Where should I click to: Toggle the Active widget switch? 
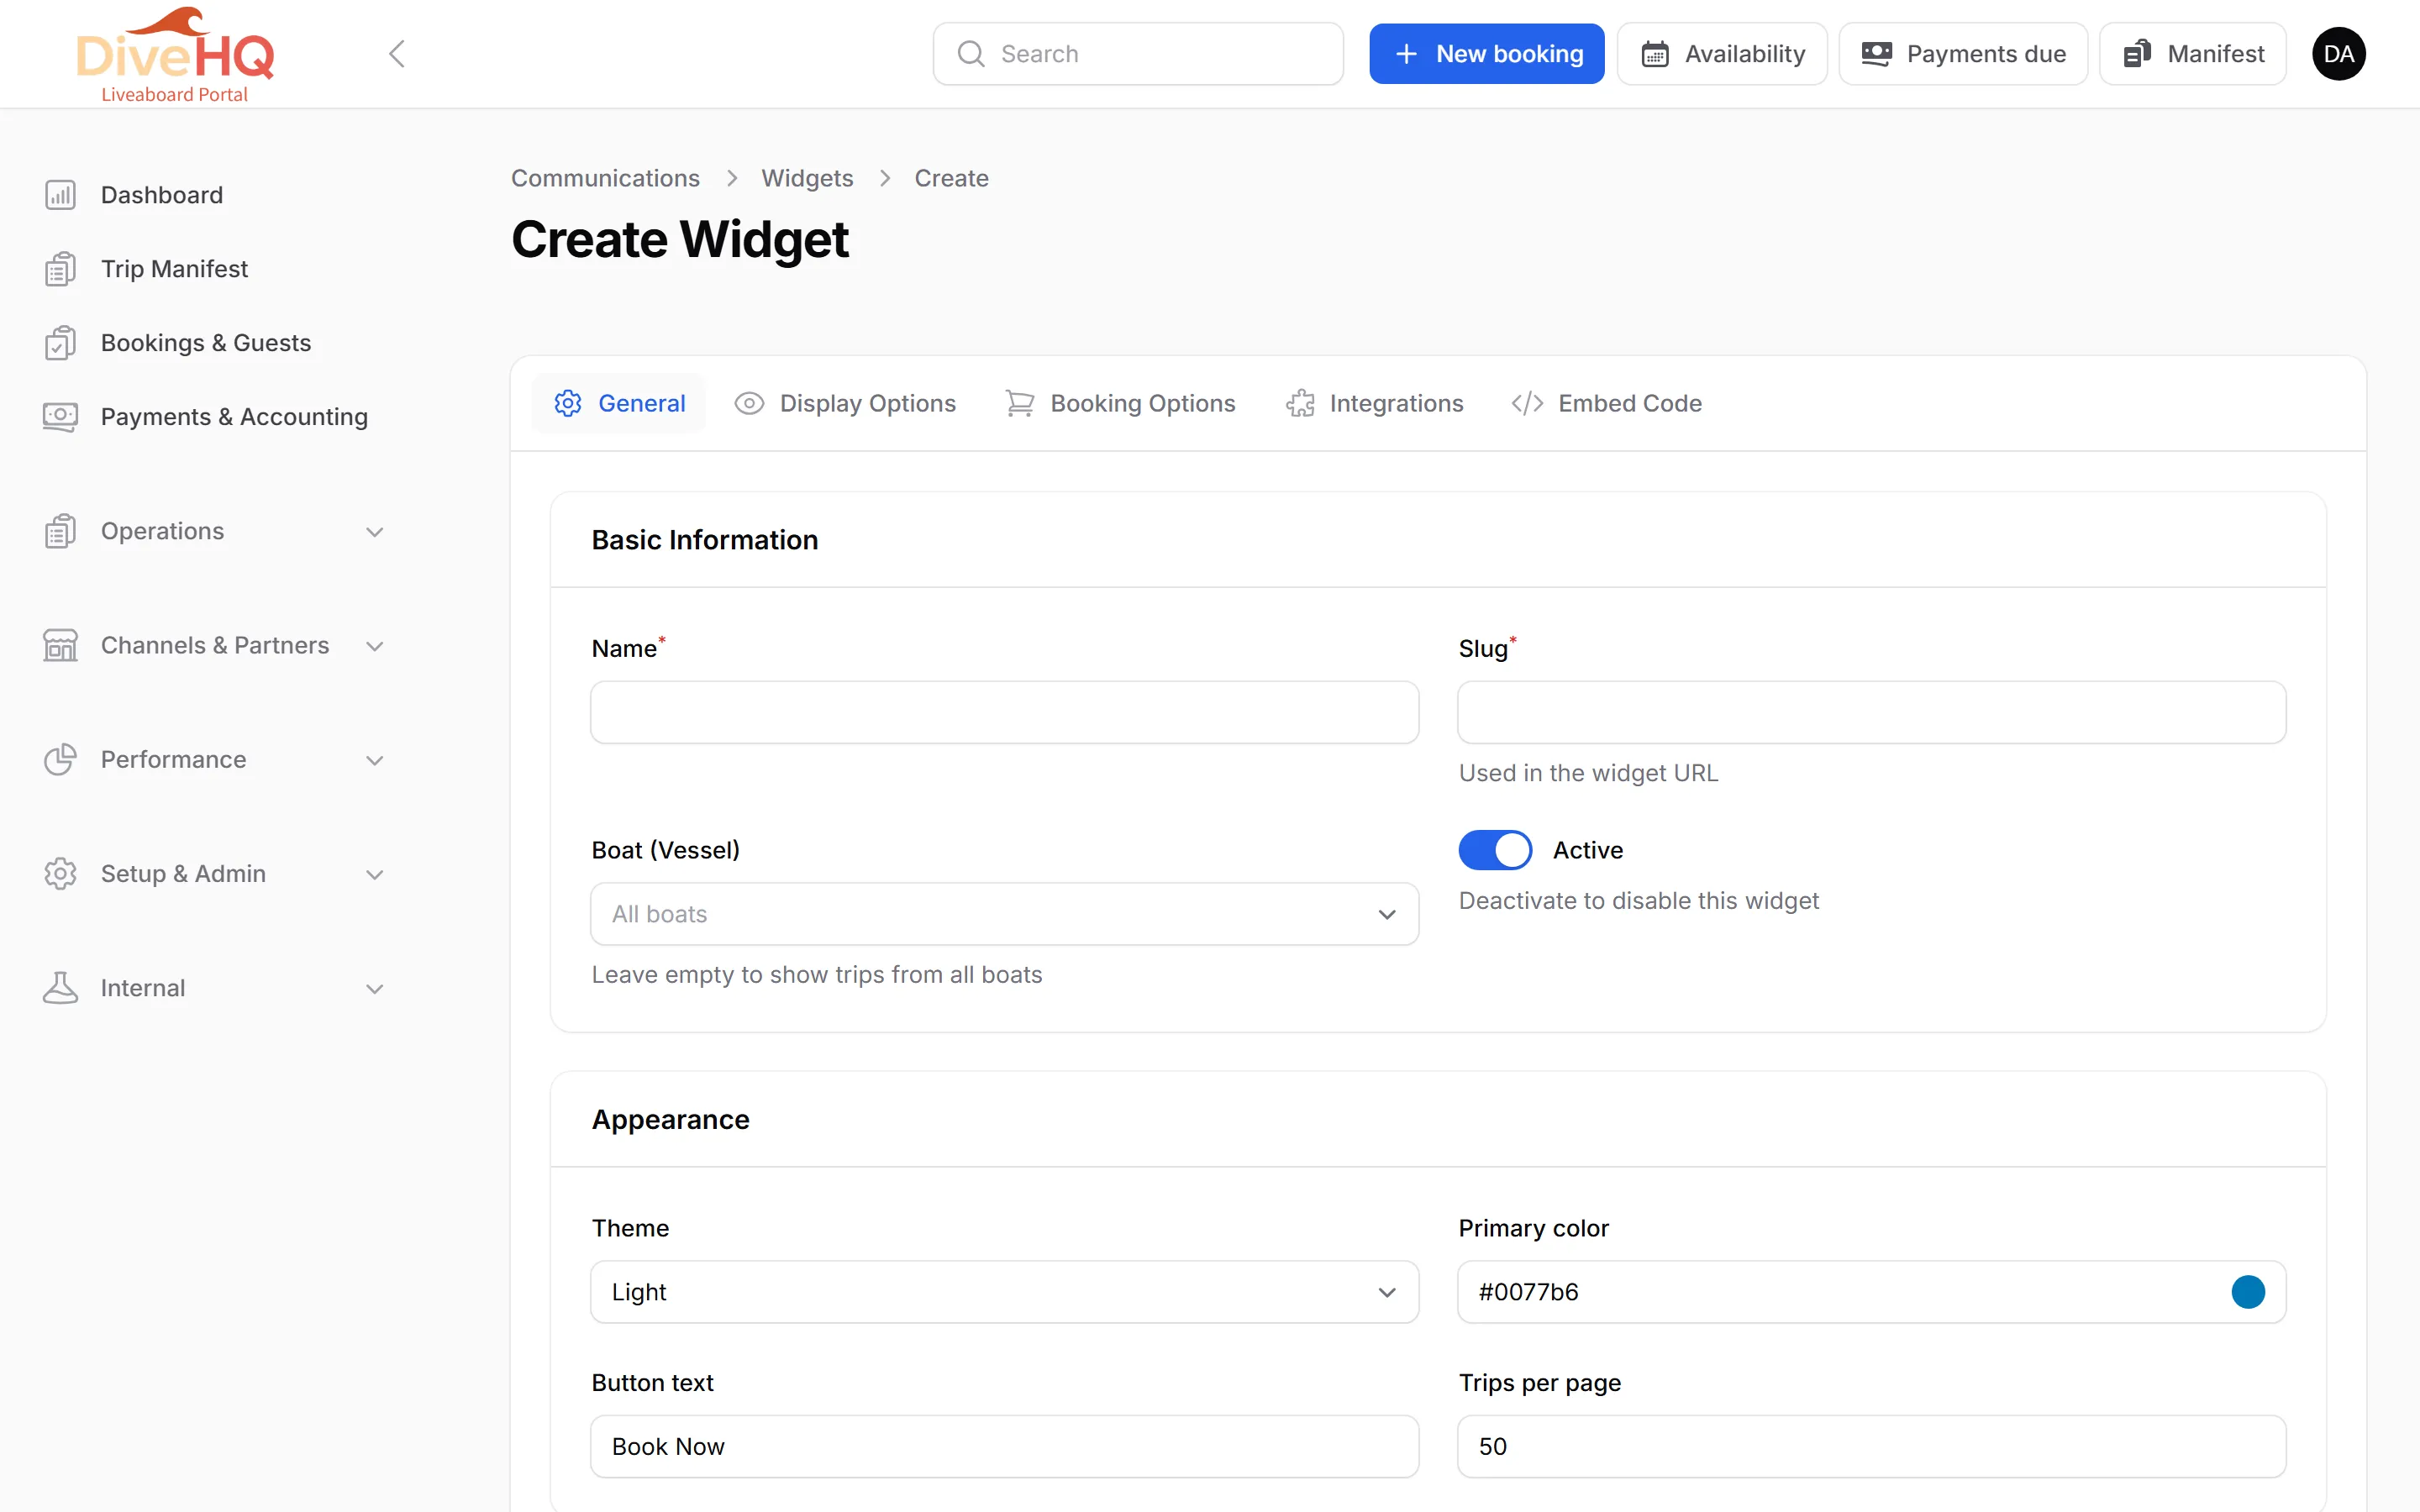pos(1495,850)
